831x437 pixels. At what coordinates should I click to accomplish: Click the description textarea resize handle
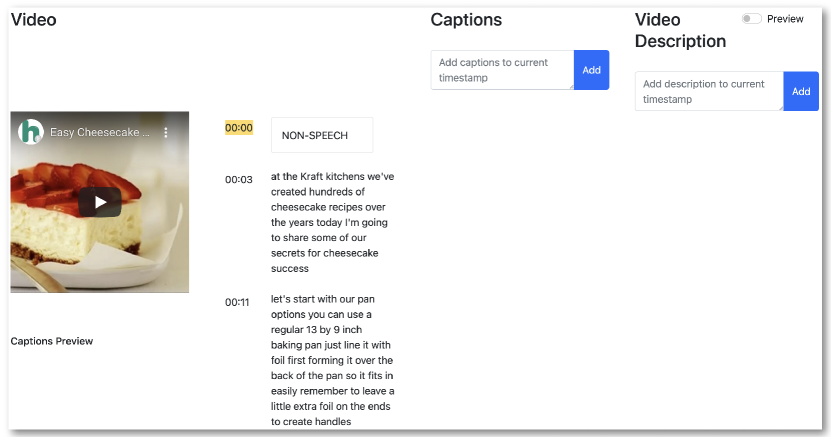click(780, 108)
